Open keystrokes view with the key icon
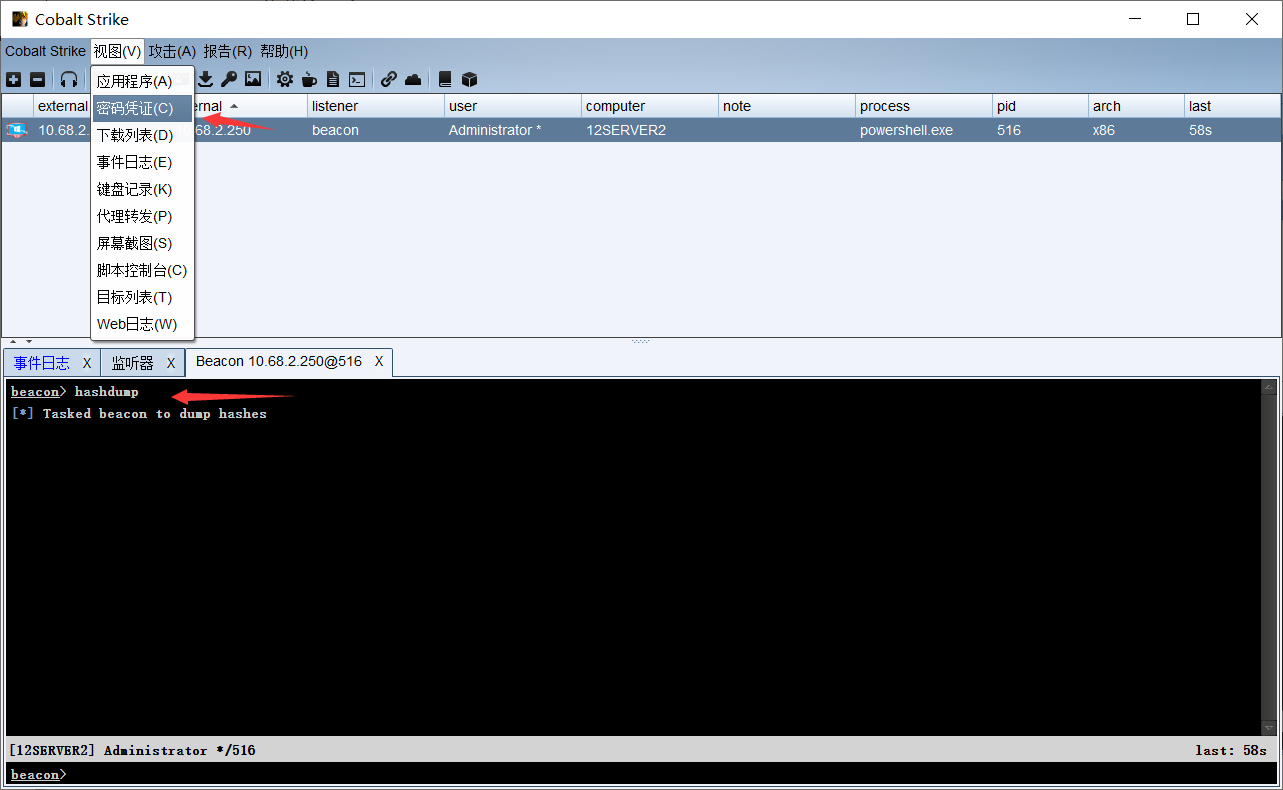1283x790 pixels. 229,79
